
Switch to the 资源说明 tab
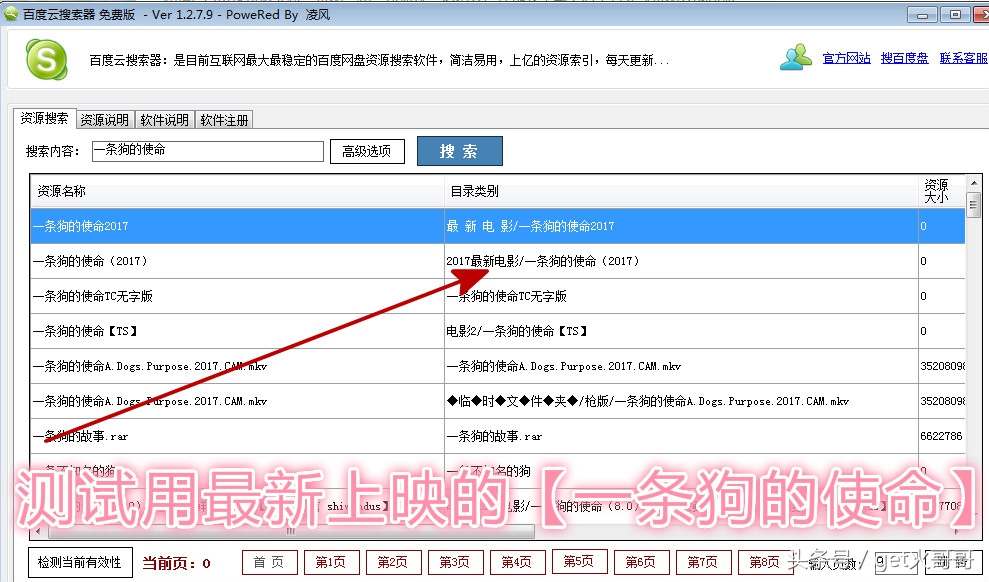pos(104,119)
